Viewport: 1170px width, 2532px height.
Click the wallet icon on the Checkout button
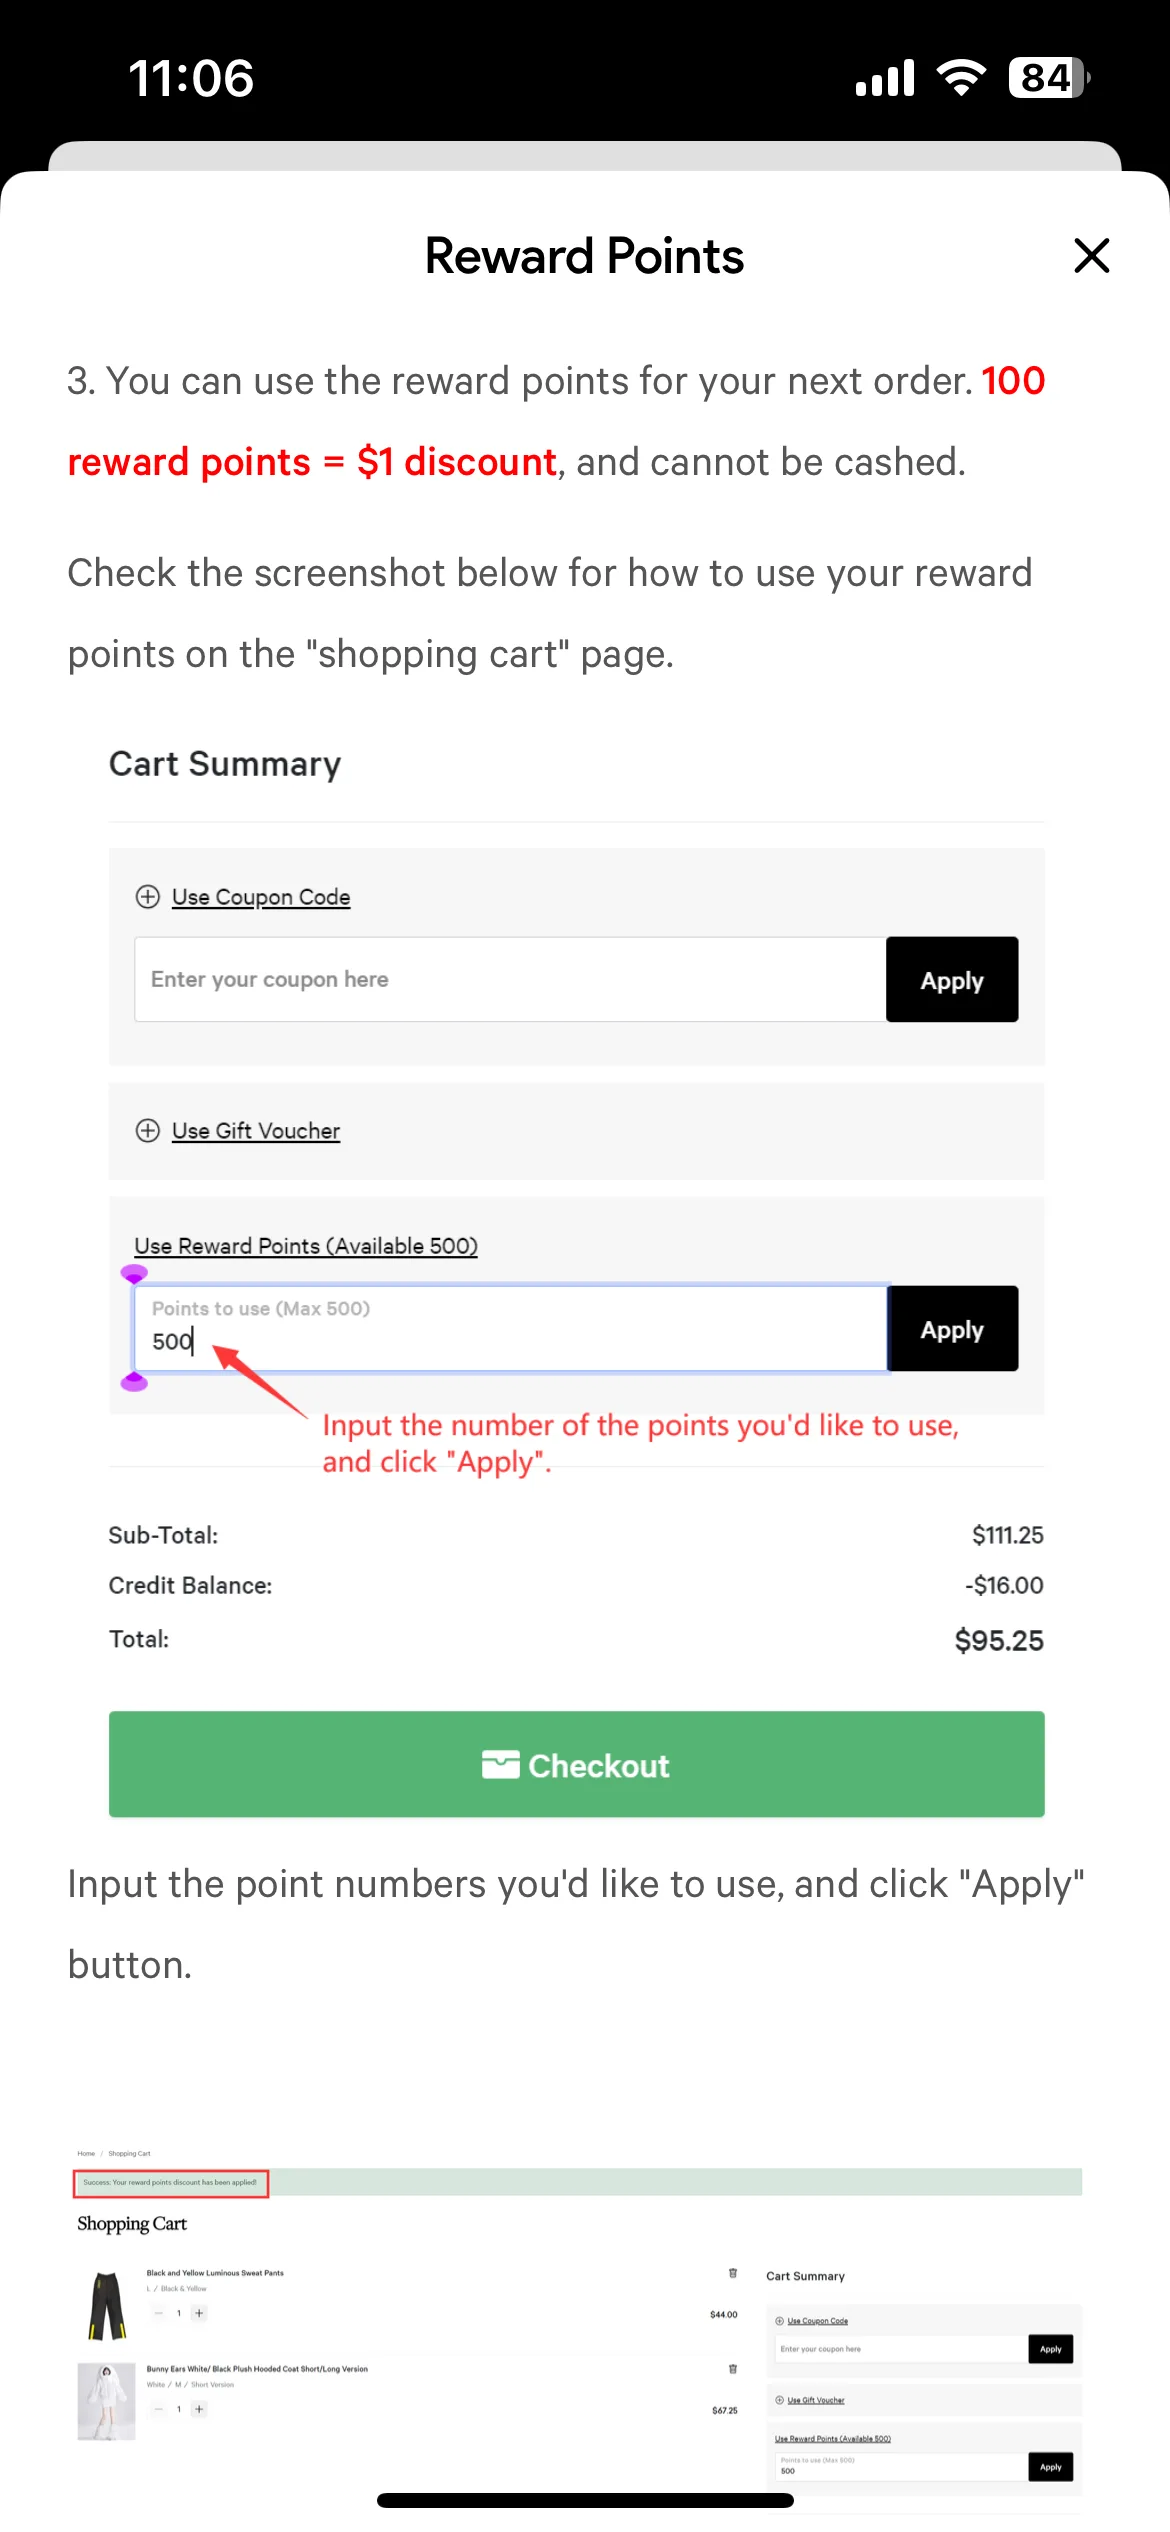500,1765
